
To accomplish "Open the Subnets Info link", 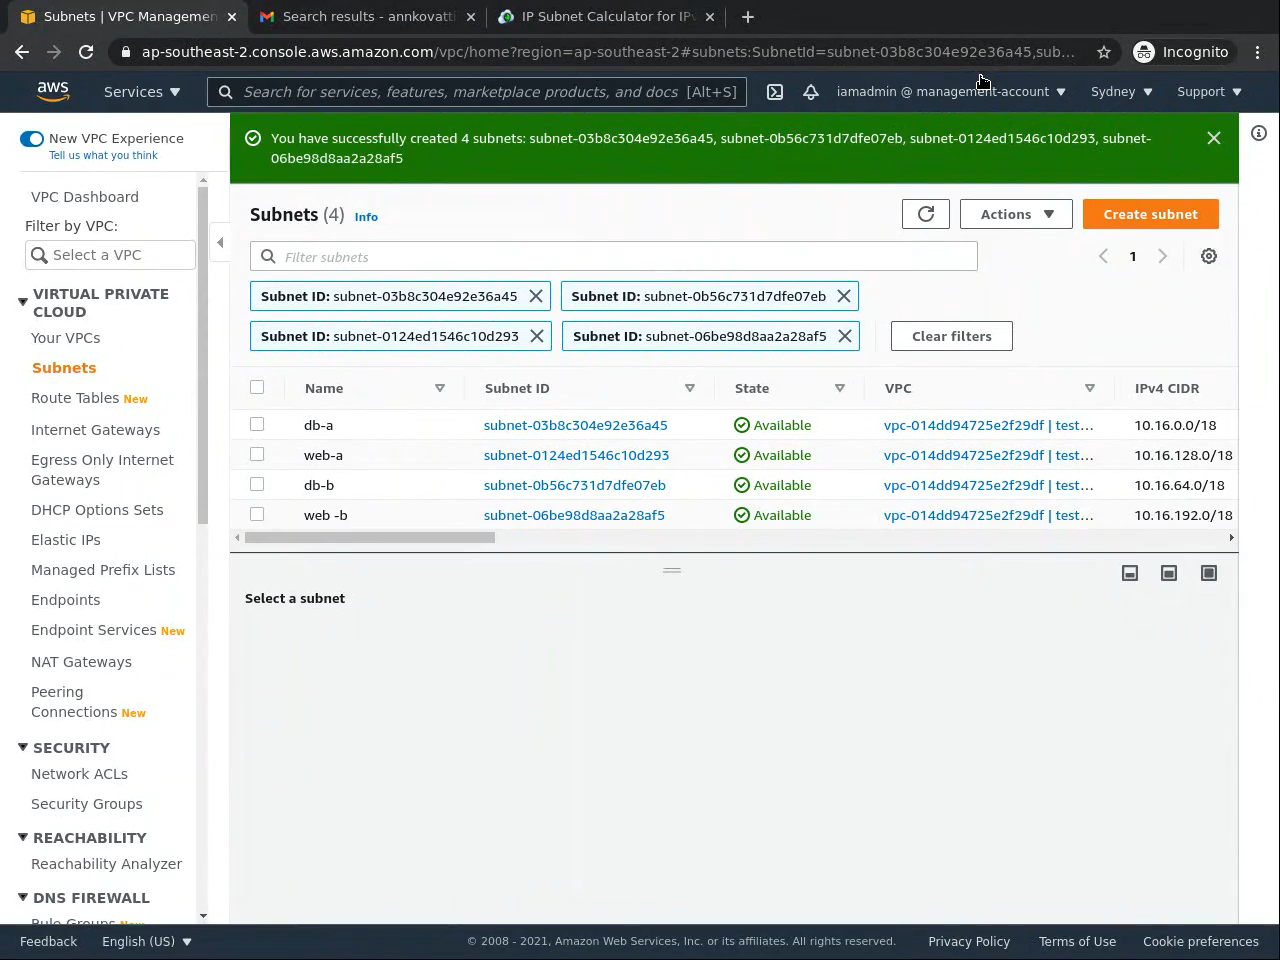I will pyautogui.click(x=366, y=217).
